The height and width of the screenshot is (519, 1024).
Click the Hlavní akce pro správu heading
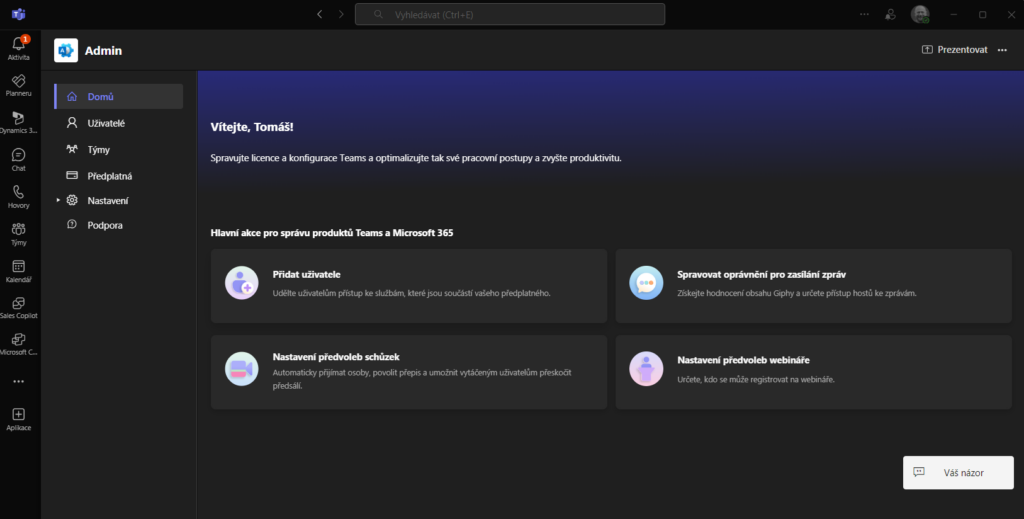coord(332,232)
